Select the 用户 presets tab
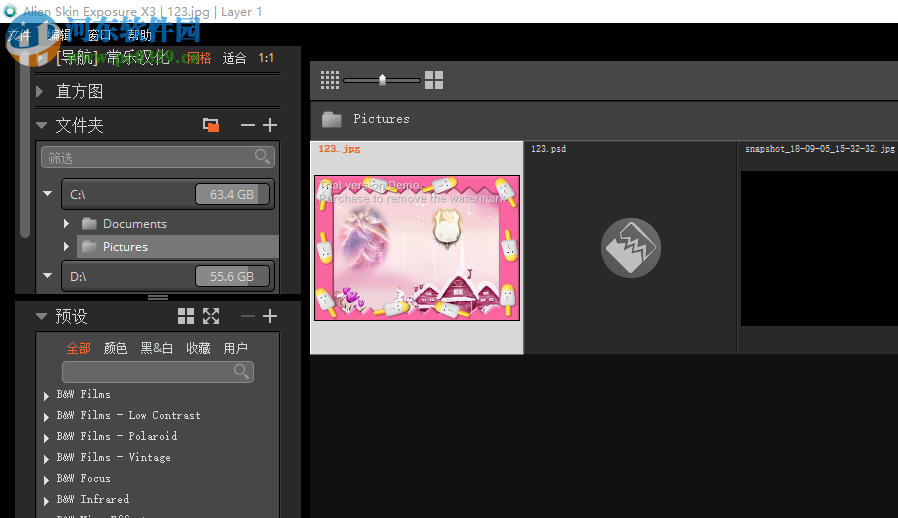898x518 pixels. pos(235,348)
